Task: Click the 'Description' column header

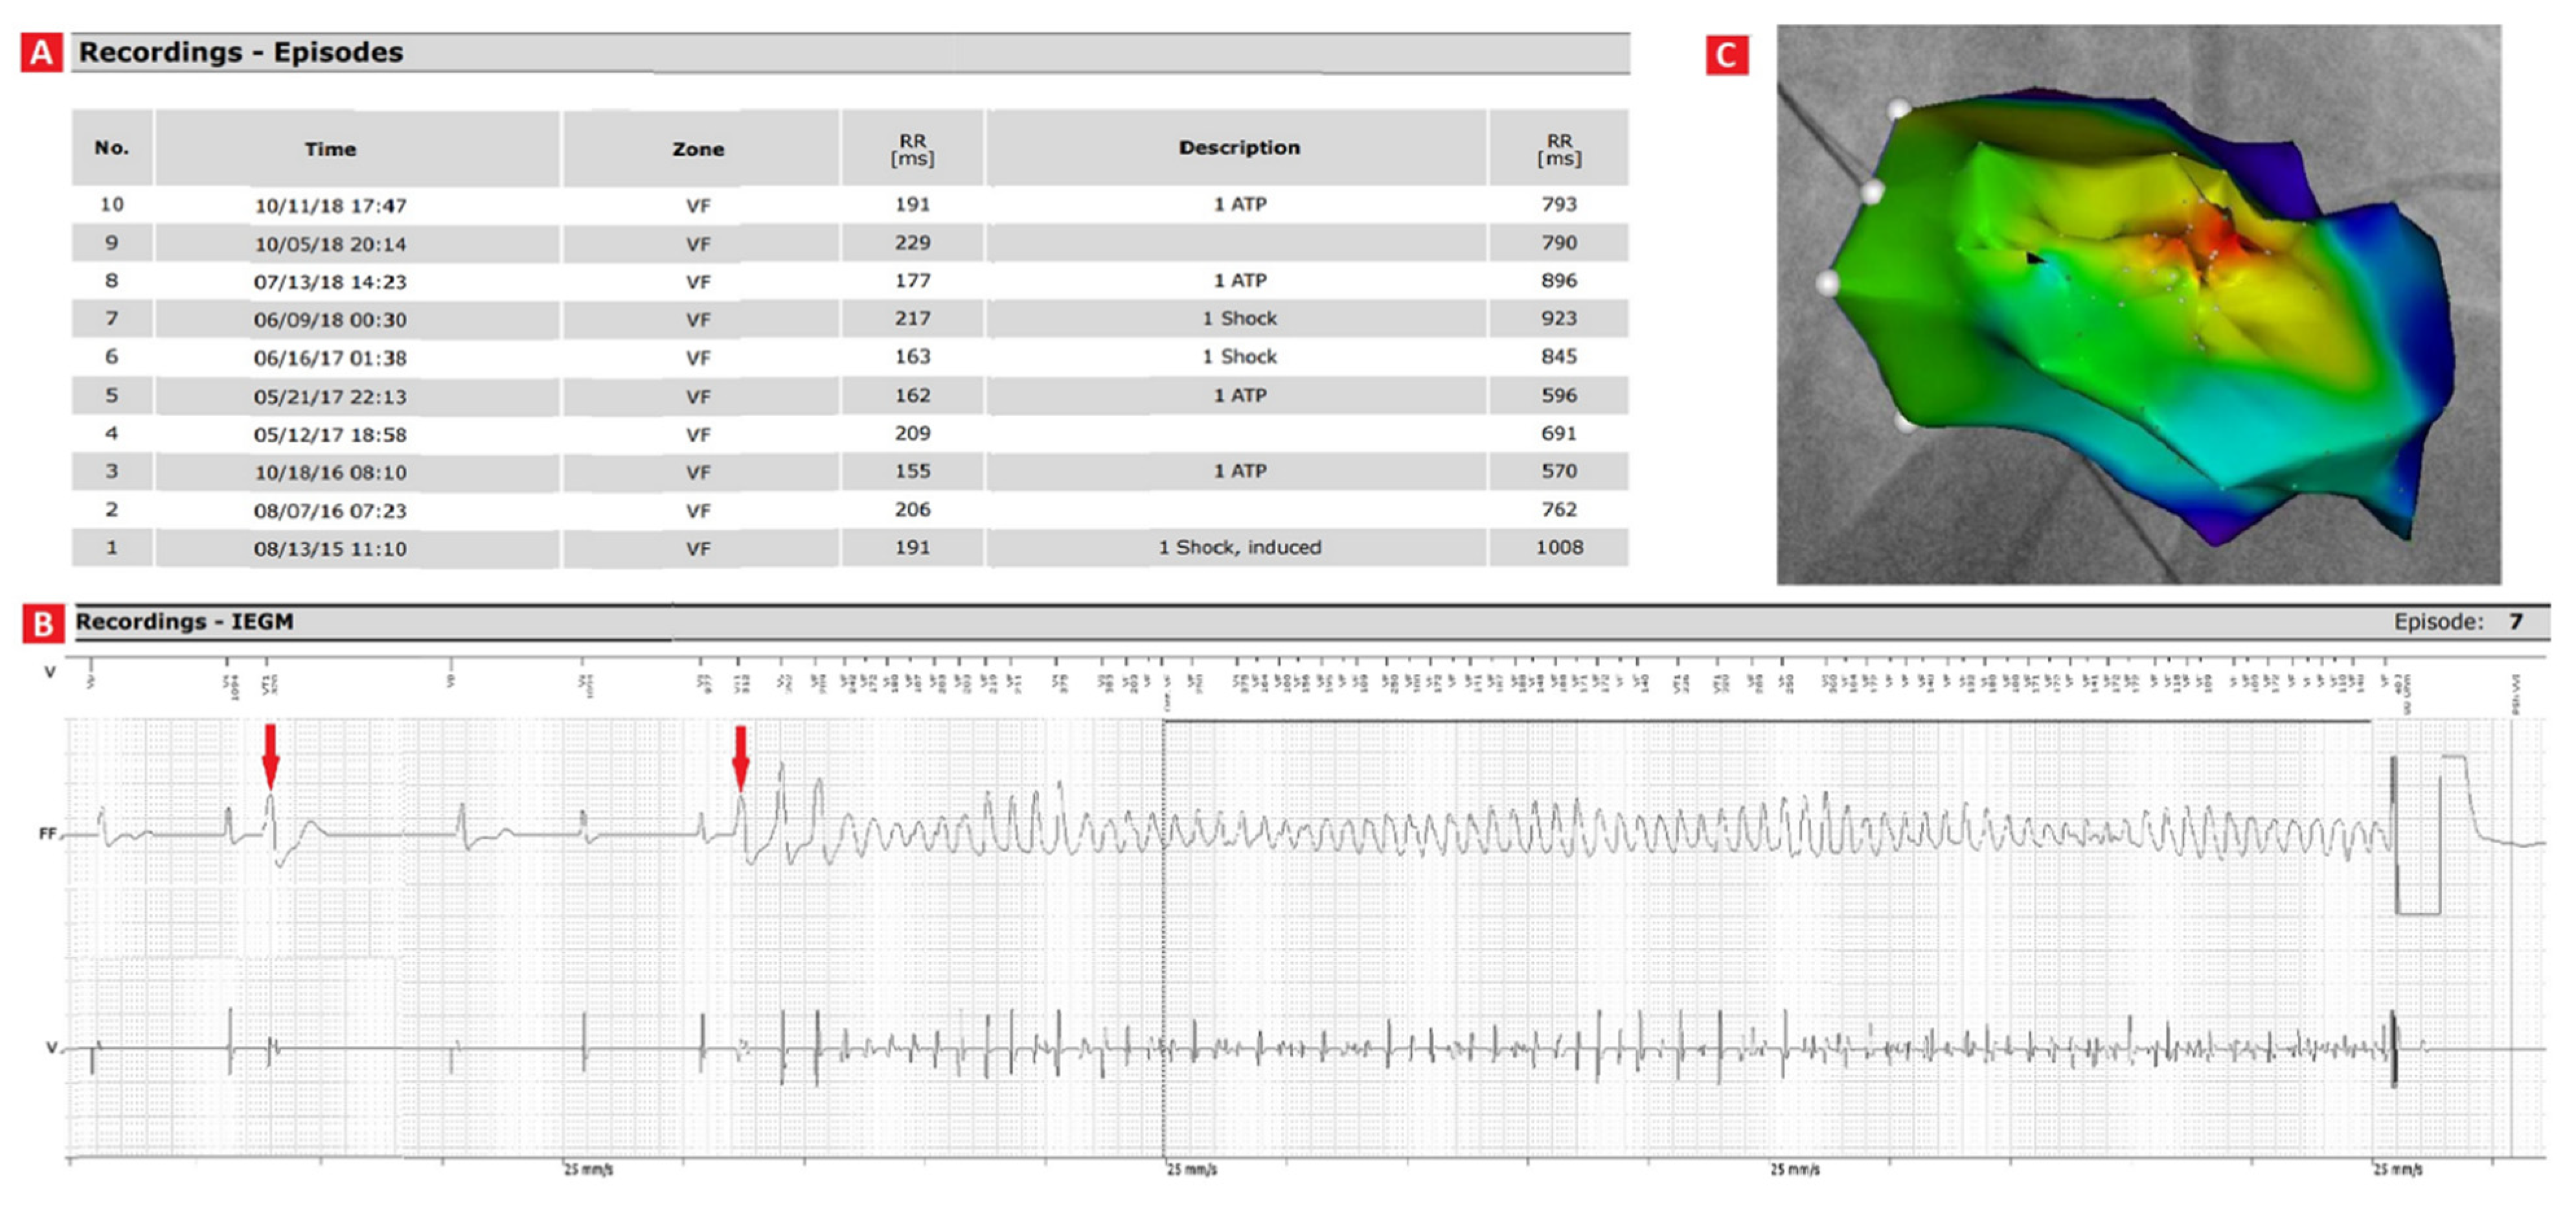Action: click(x=1239, y=147)
